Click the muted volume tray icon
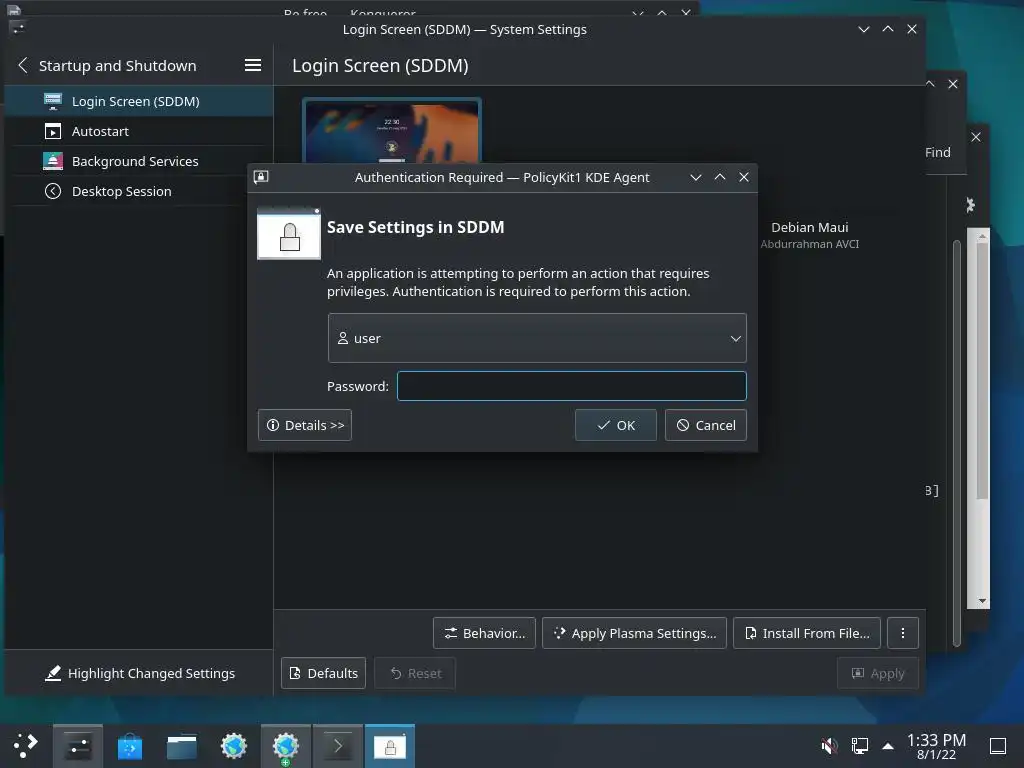1024x768 pixels. tap(829, 745)
